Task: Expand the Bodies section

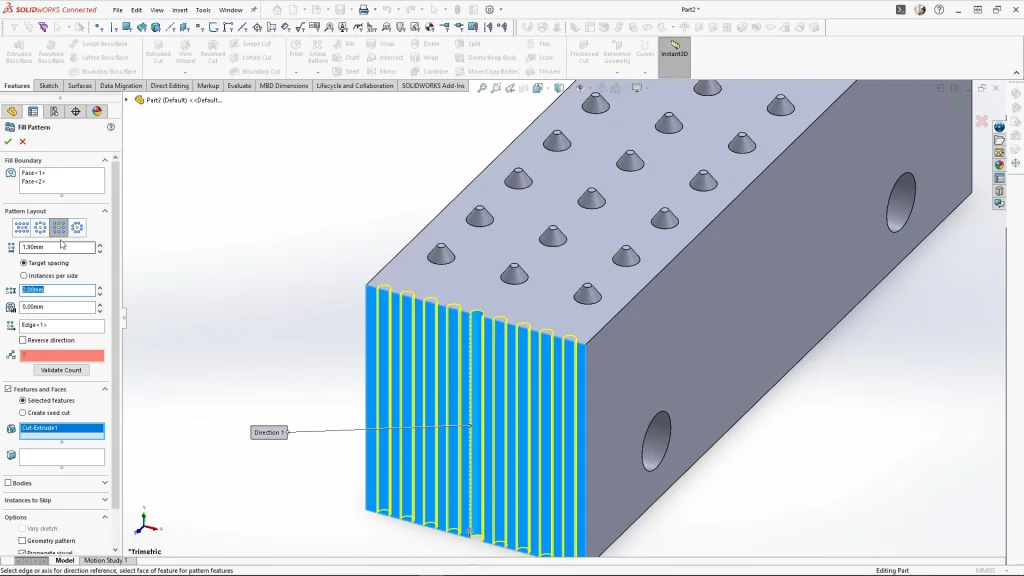Action: click(104, 483)
